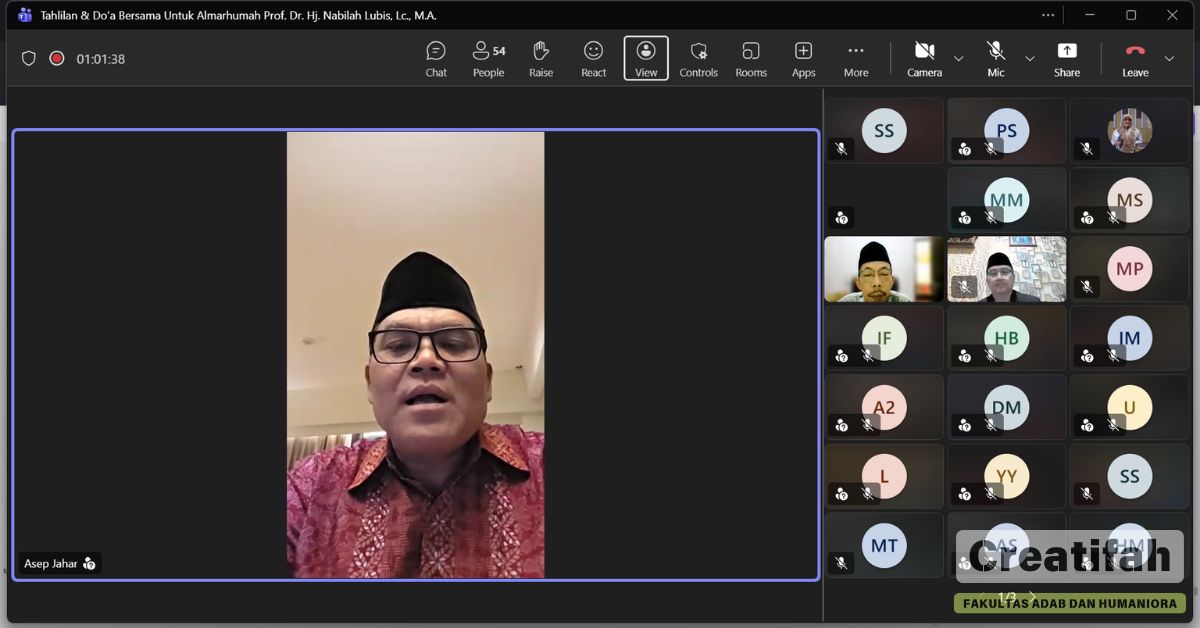
Task: Select the PS participant tile
Action: [x=1006, y=130]
